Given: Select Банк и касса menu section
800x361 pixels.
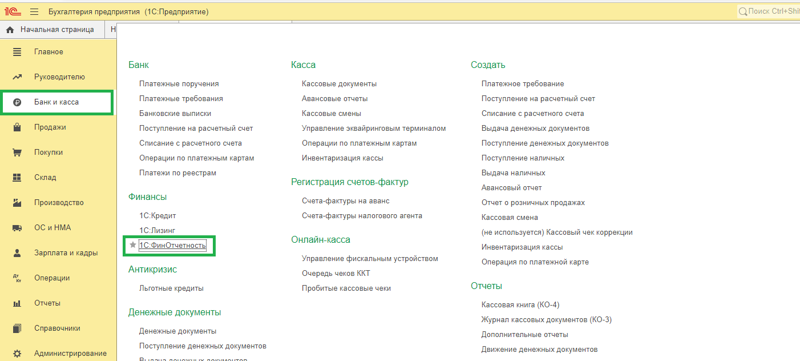Looking at the screenshot, I should point(57,102).
